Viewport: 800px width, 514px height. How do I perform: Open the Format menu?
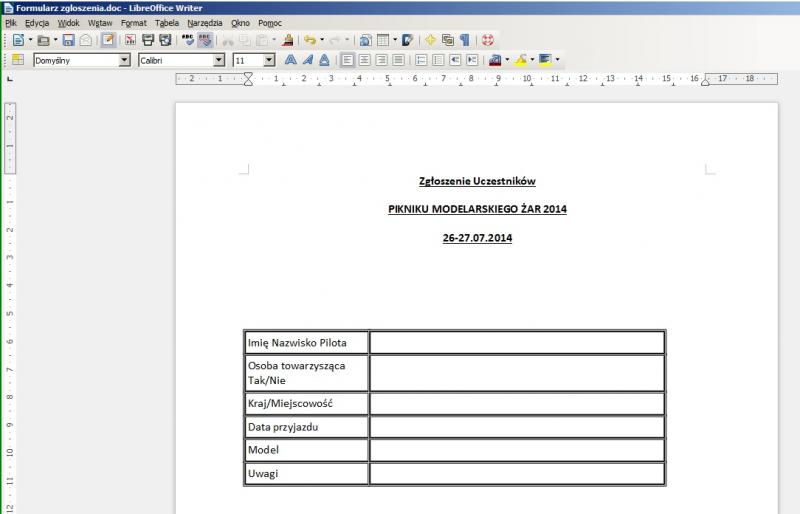click(x=133, y=22)
